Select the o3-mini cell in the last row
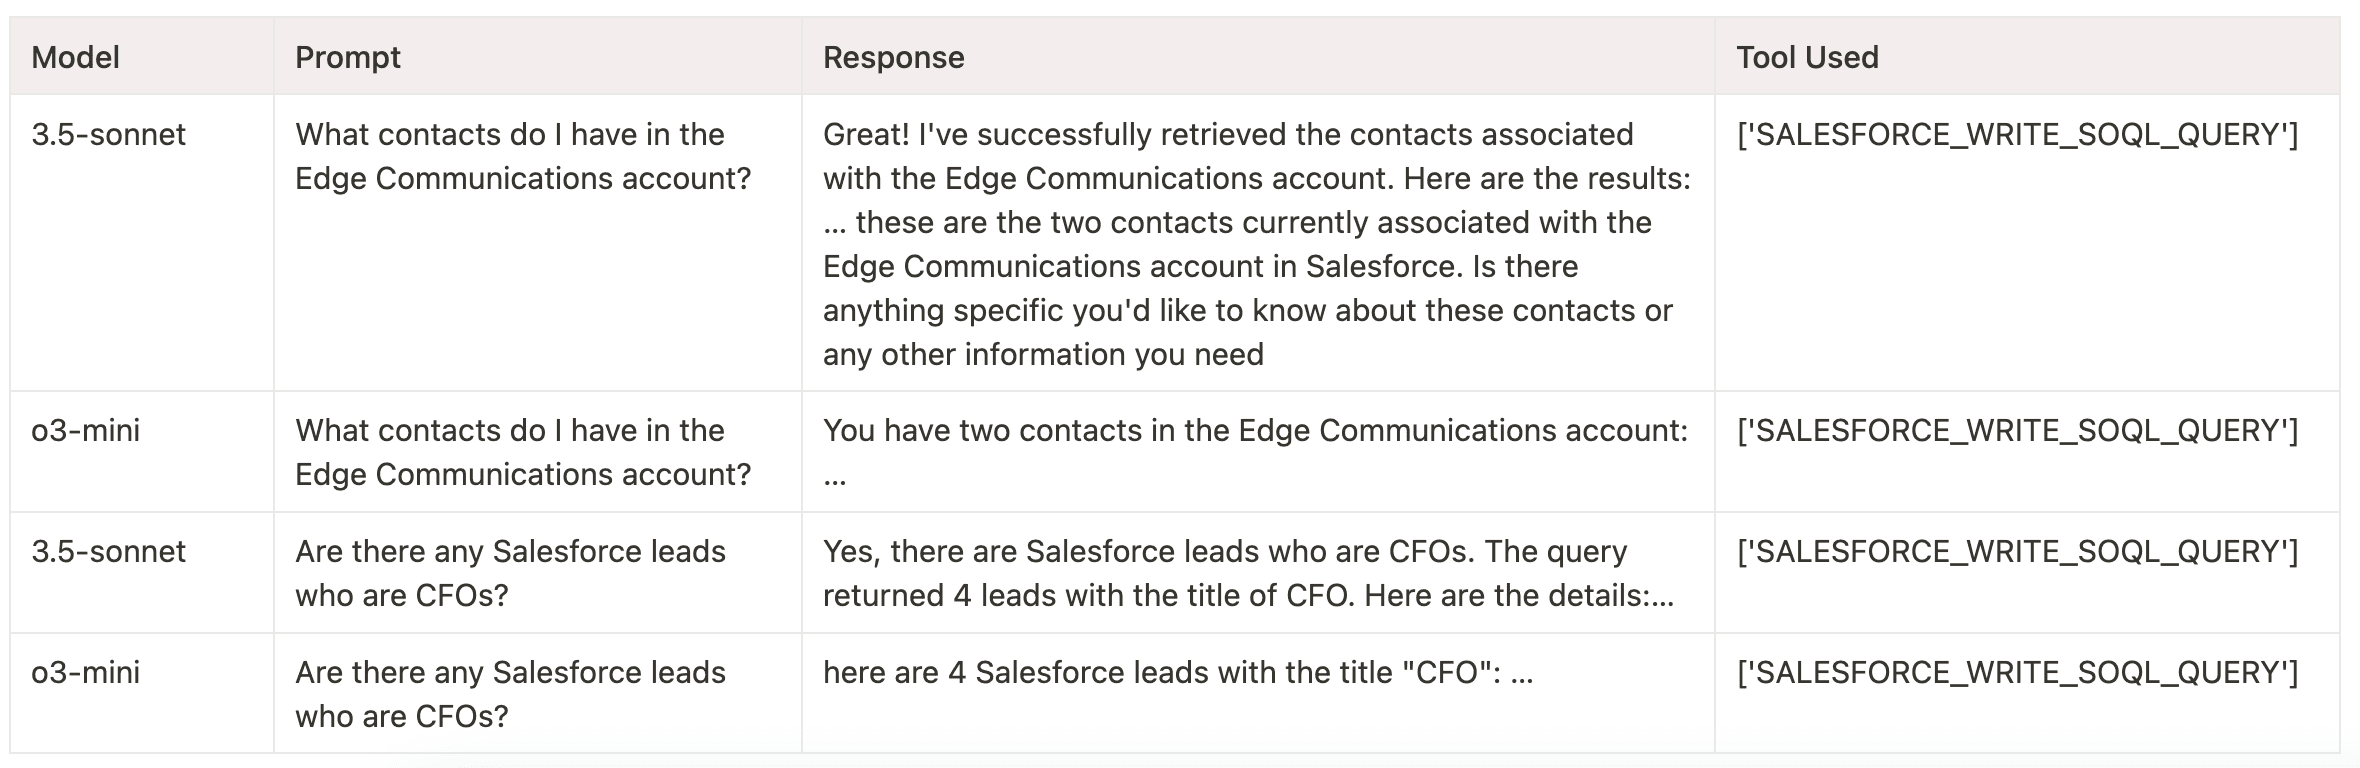 (86, 672)
